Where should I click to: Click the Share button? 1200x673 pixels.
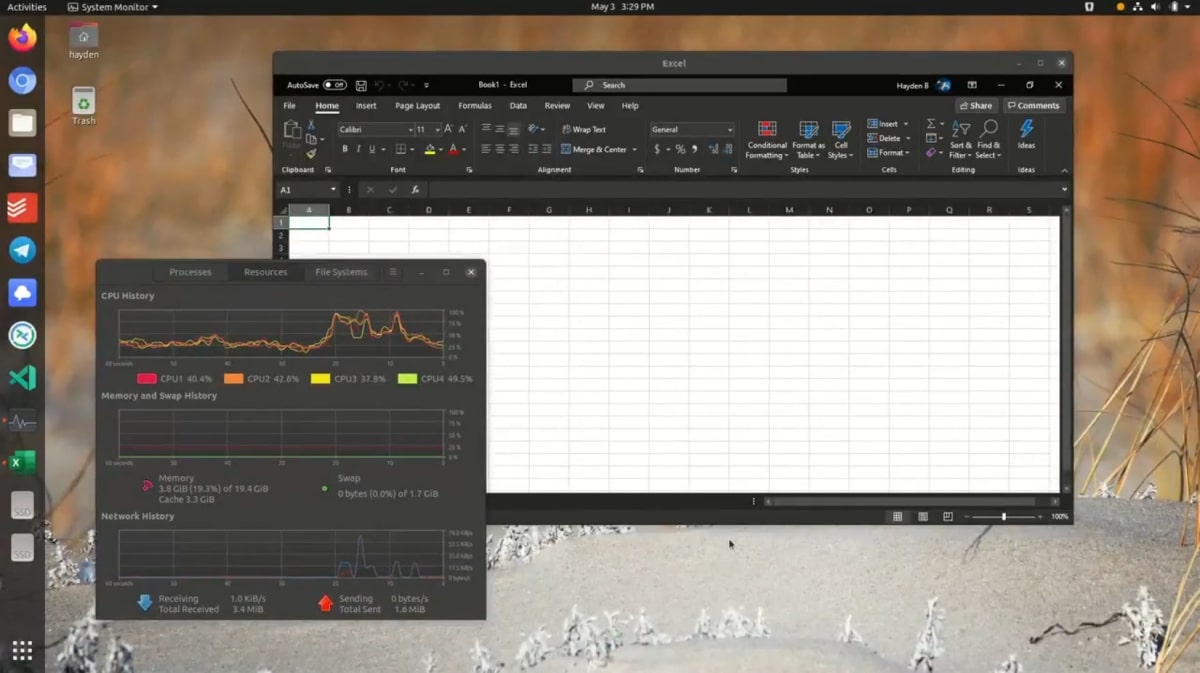976,105
